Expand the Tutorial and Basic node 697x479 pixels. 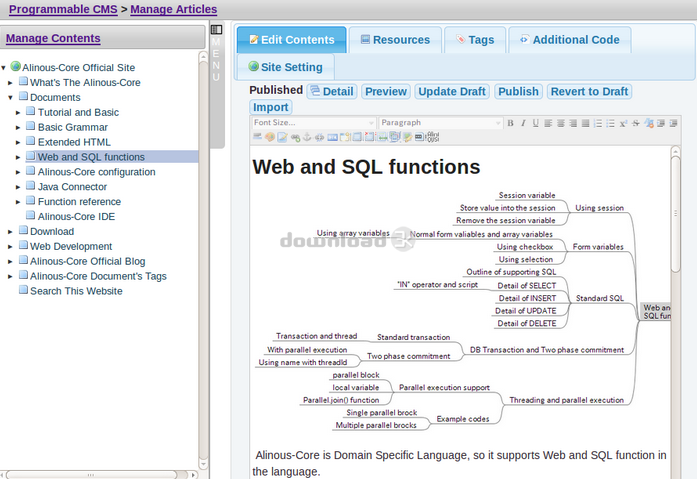coord(18,113)
